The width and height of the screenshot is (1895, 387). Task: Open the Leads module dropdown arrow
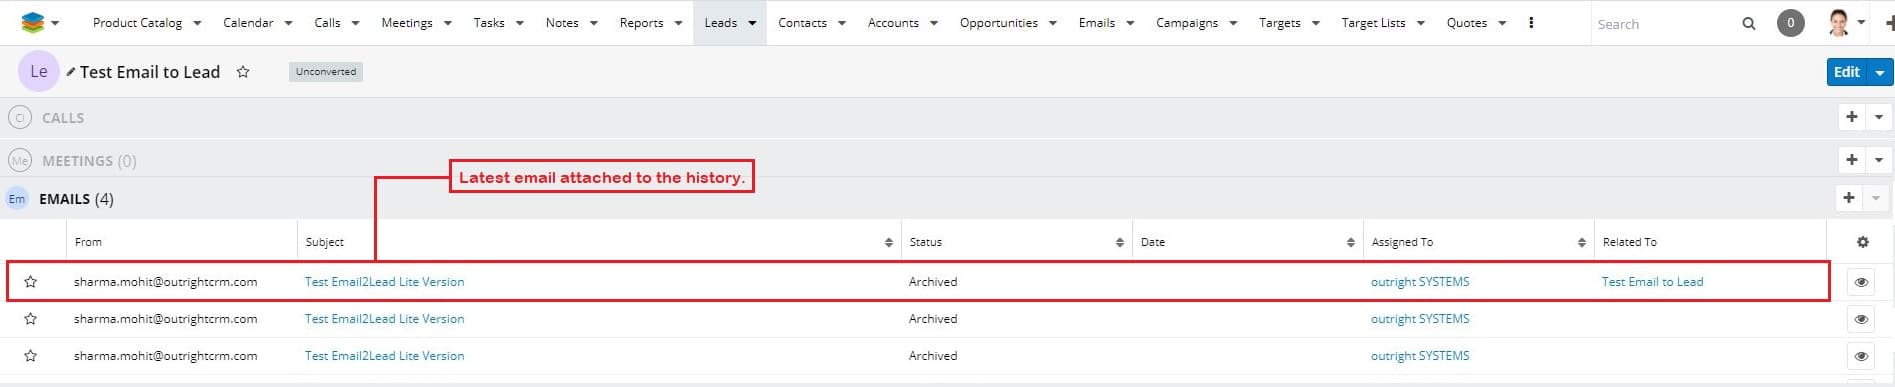point(752,23)
